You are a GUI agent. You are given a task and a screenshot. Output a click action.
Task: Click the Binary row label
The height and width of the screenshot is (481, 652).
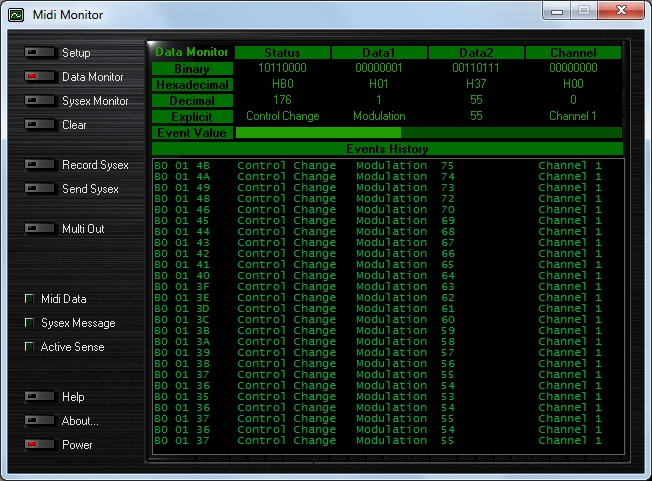coord(192,69)
